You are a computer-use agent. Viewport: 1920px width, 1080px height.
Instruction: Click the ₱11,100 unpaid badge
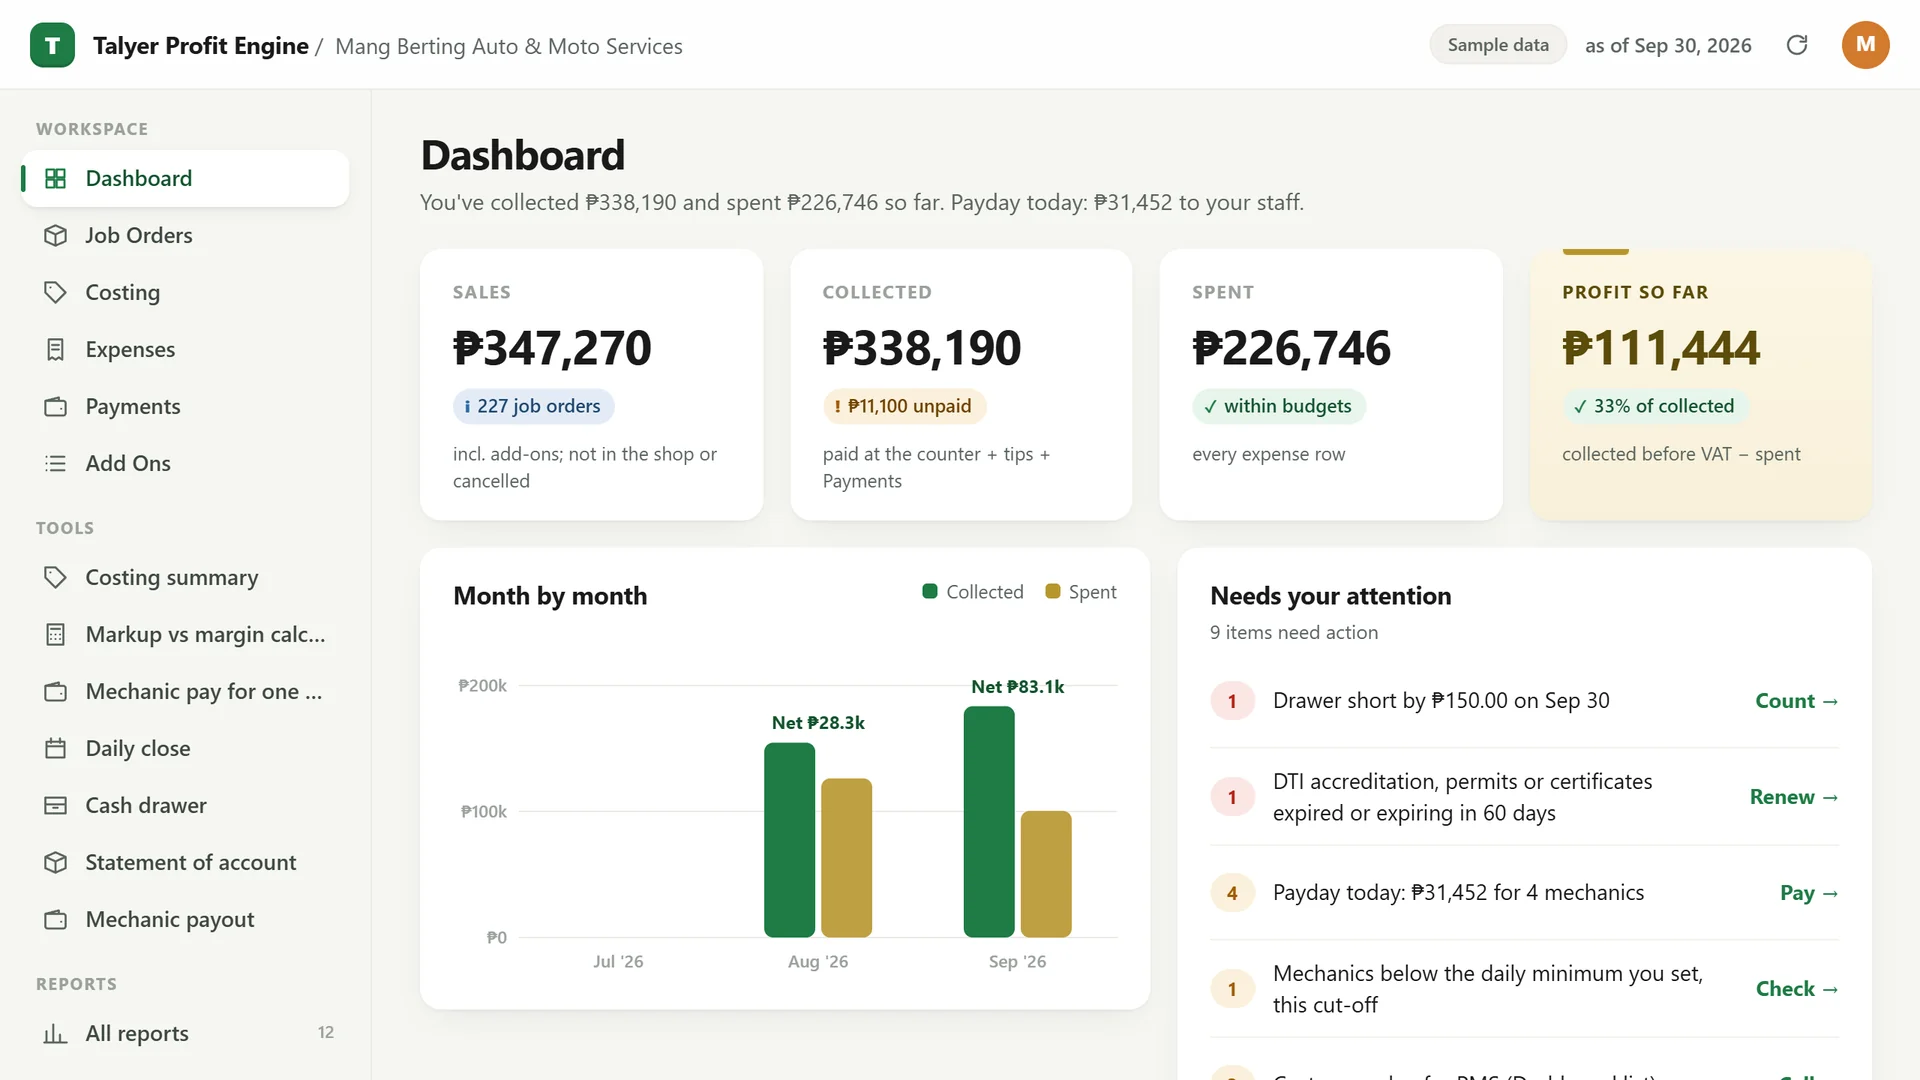pos(904,406)
